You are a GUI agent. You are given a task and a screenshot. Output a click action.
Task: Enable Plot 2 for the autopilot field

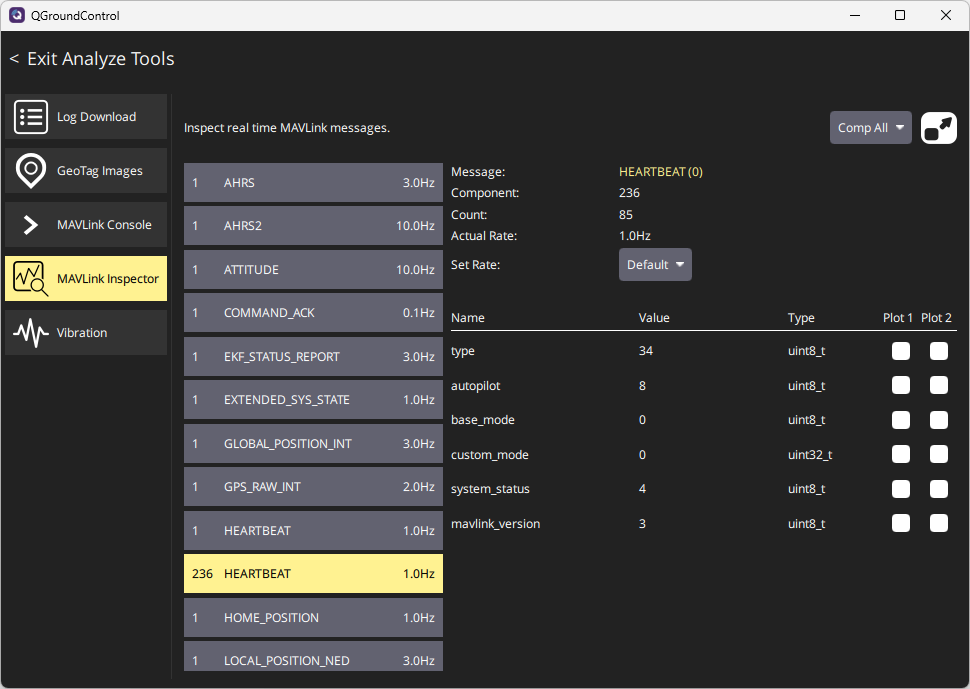click(x=939, y=386)
